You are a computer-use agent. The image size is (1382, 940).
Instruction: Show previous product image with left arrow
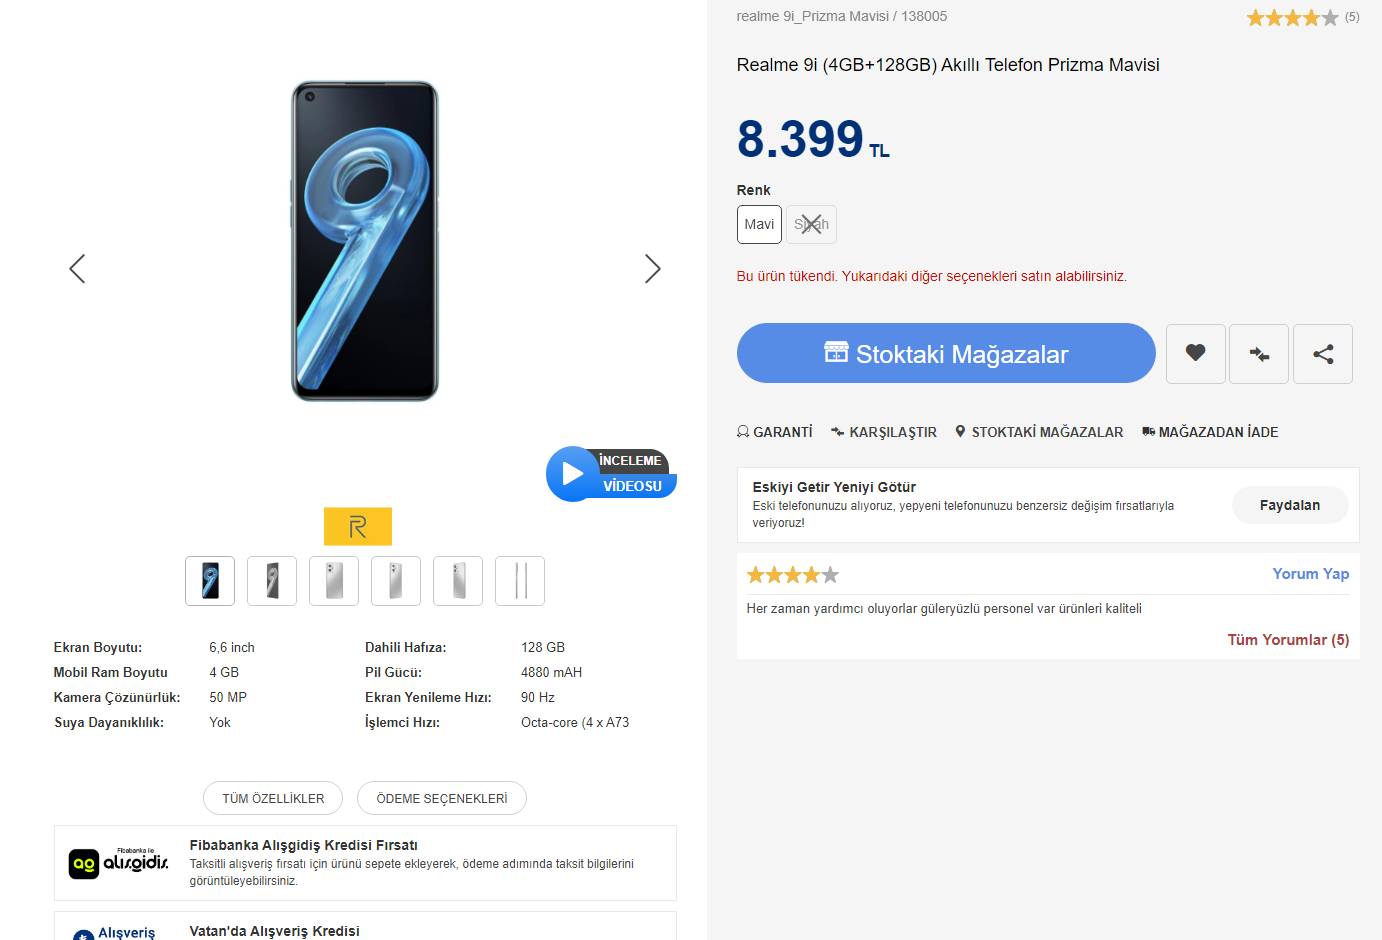pyautogui.click(x=77, y=268)
